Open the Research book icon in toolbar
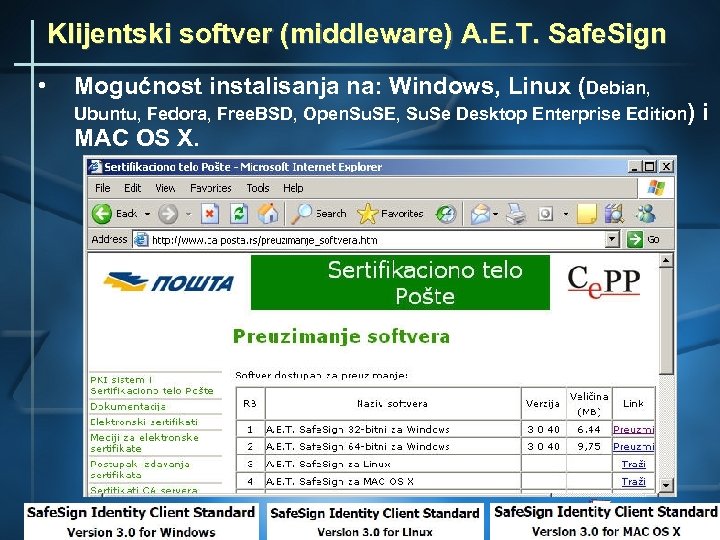This screenshot has width=720, height=540. pos(614,214)
